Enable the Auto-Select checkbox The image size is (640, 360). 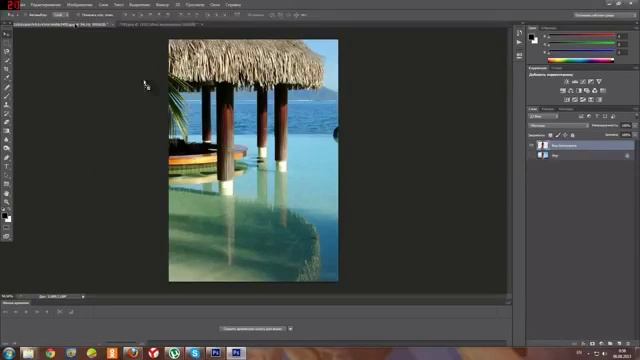(x=26, y=15)
